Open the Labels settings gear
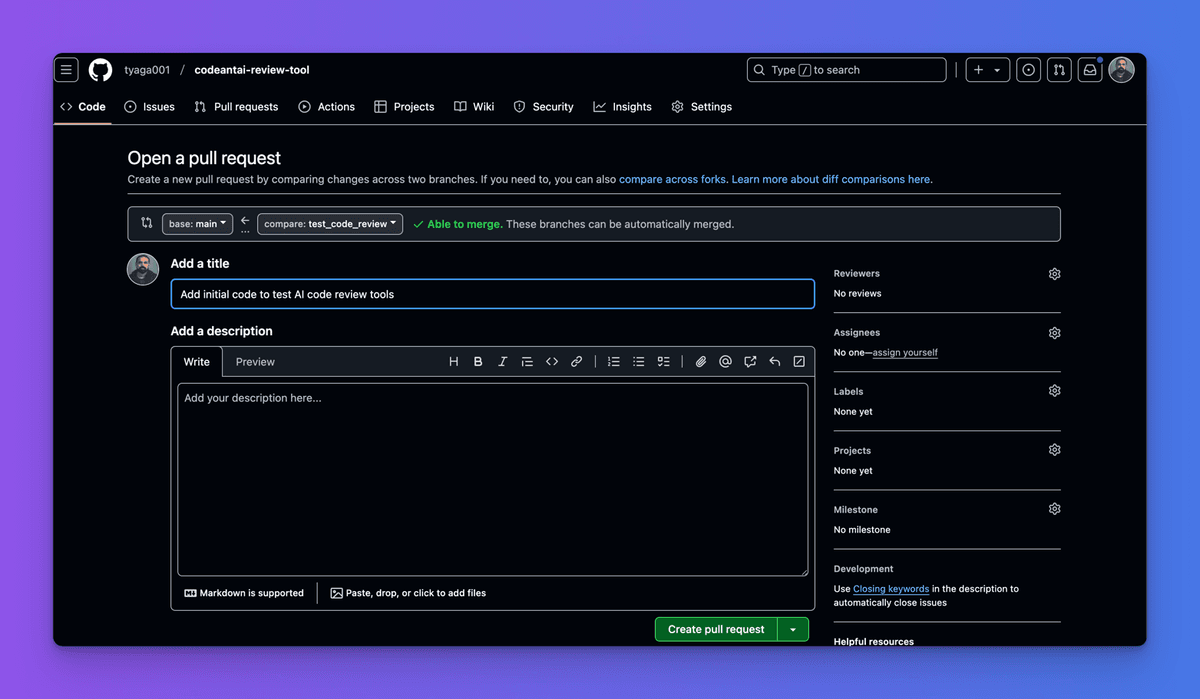This screenshot has height=699, width=1200. [x=1054, y=390]
